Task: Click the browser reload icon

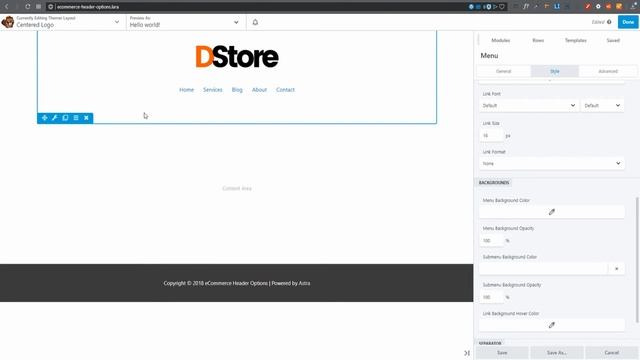Action: point(27,7)
